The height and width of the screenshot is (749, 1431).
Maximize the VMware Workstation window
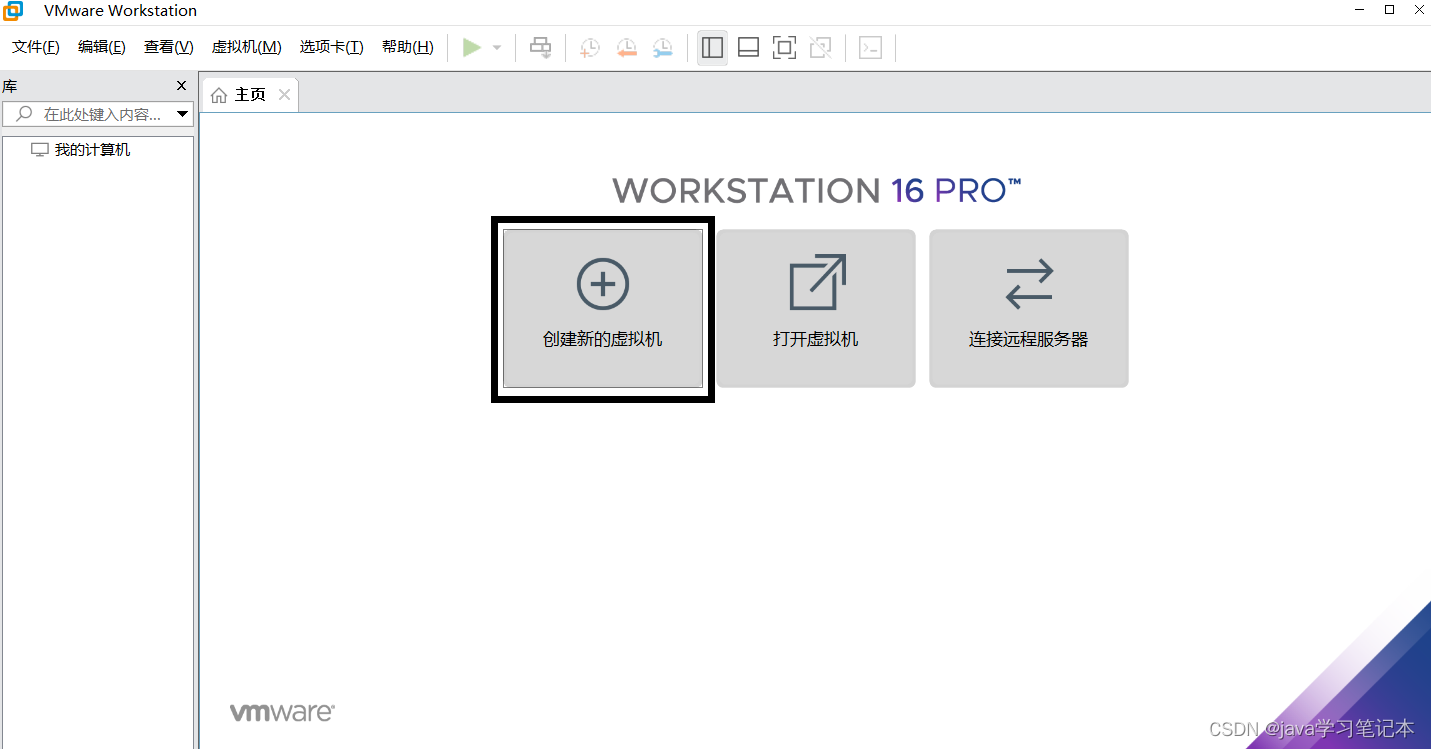click(1390, 10)
